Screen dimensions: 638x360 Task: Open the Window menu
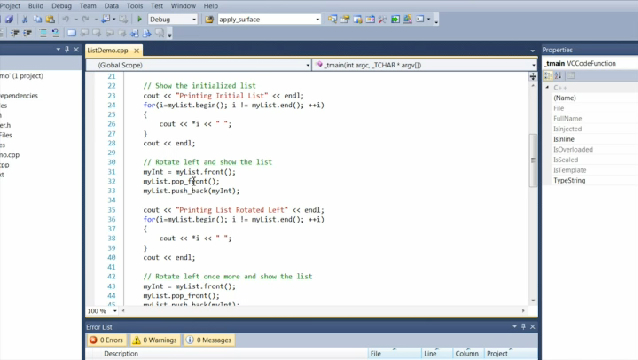[183, 6]
